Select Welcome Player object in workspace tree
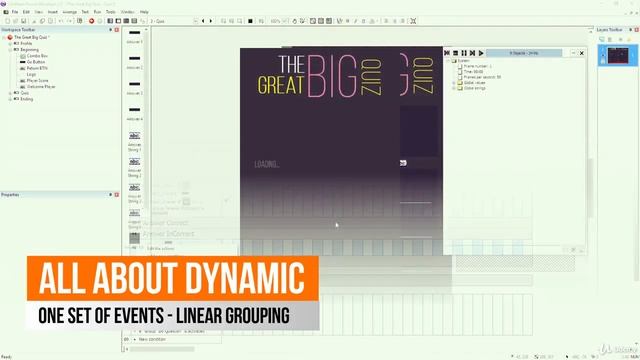The height and width of the screenshot is (360, 640). 41,87
